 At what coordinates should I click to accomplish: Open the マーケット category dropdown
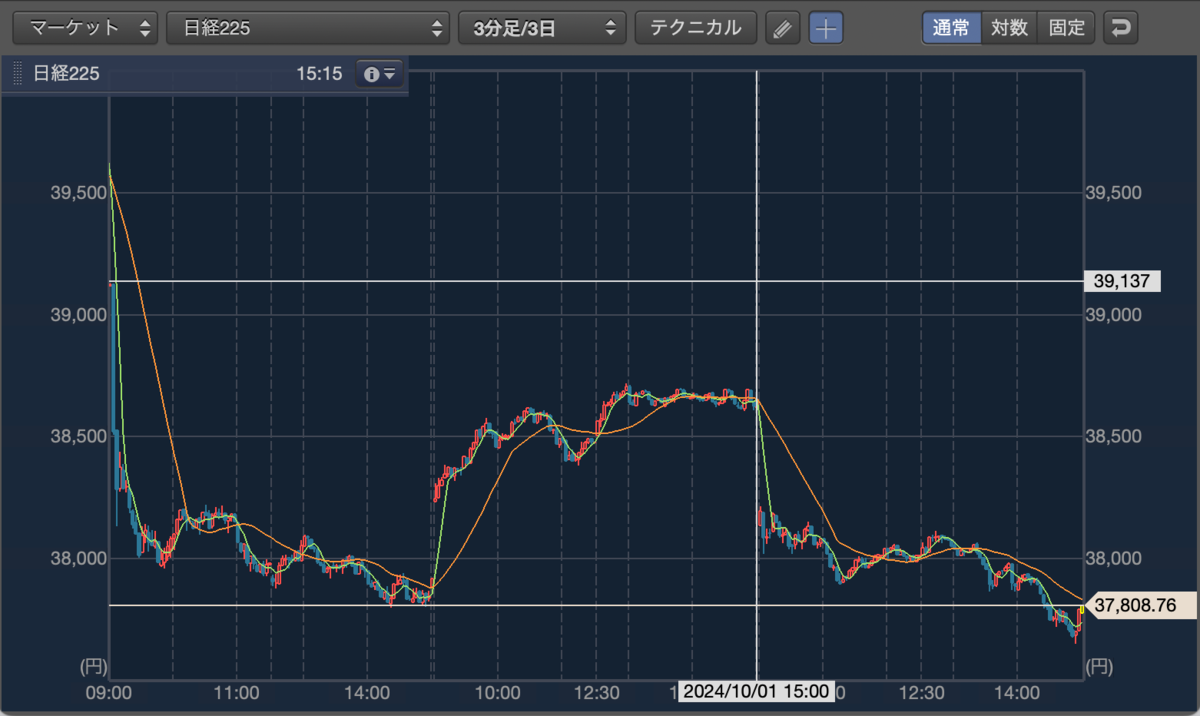tap(86, 28)
